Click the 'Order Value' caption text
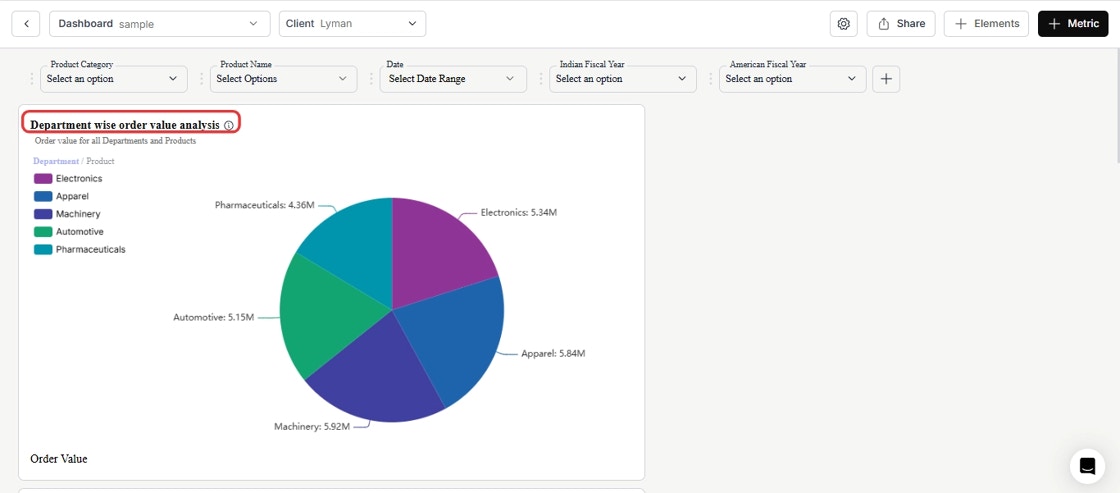 pos(59,459)
